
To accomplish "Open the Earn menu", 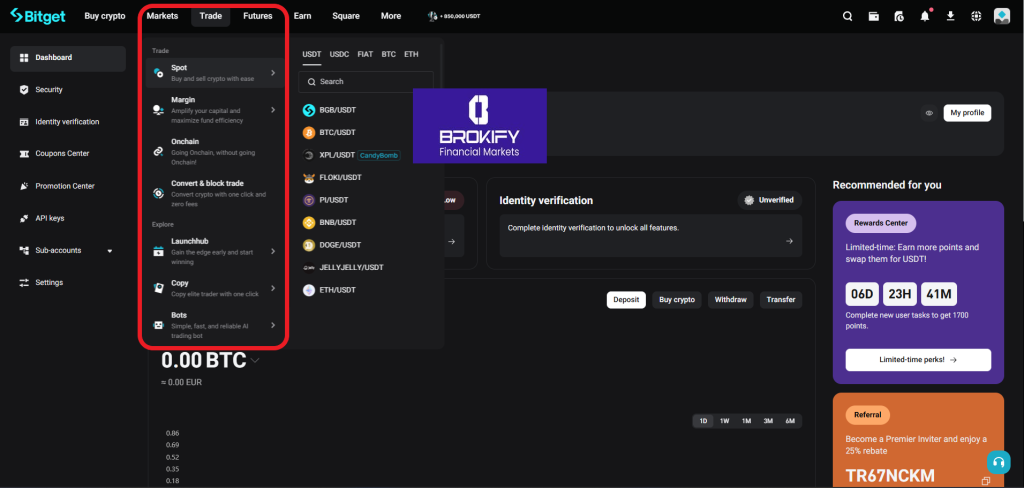I will pyautogui.click(x=302, y=16).
